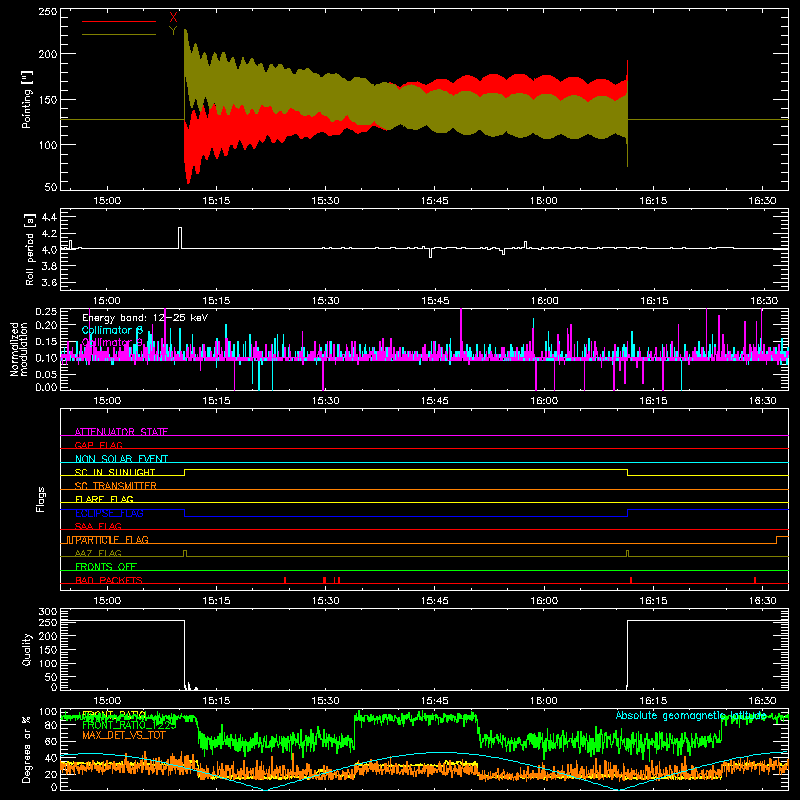
Task: Click the 0.25 tick on modulation axis
Action: 46,312
